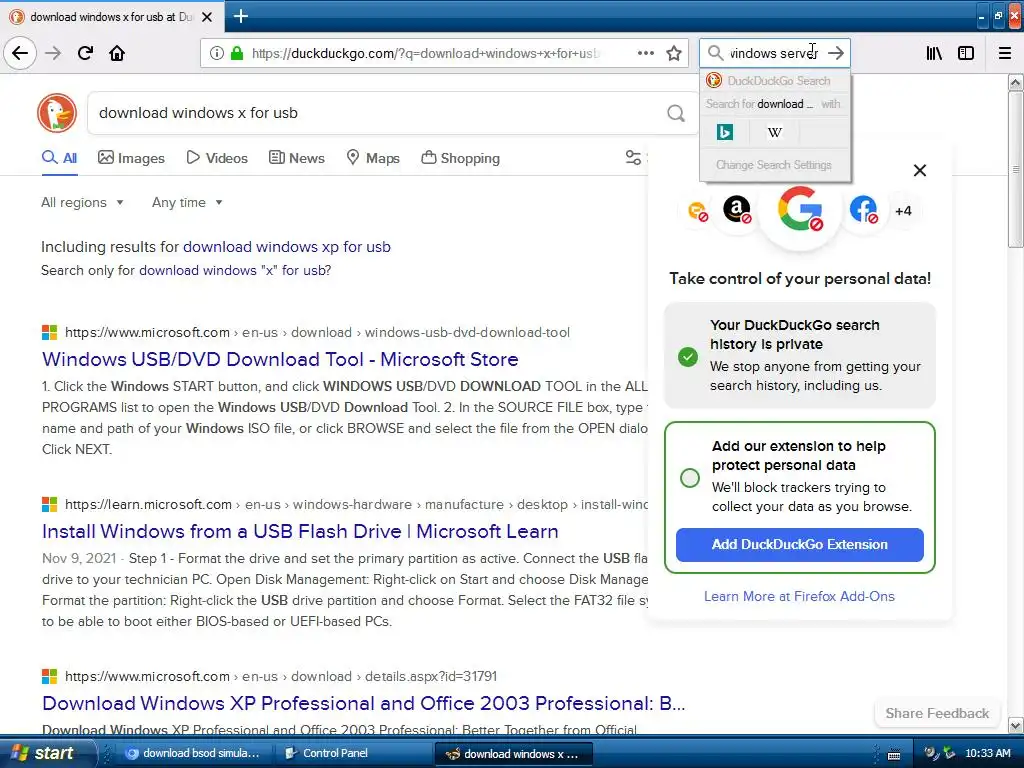The width and height of the screenshot is (1024, 768).
Task: Open a new tab with plus button
Action: click(240, 16)
